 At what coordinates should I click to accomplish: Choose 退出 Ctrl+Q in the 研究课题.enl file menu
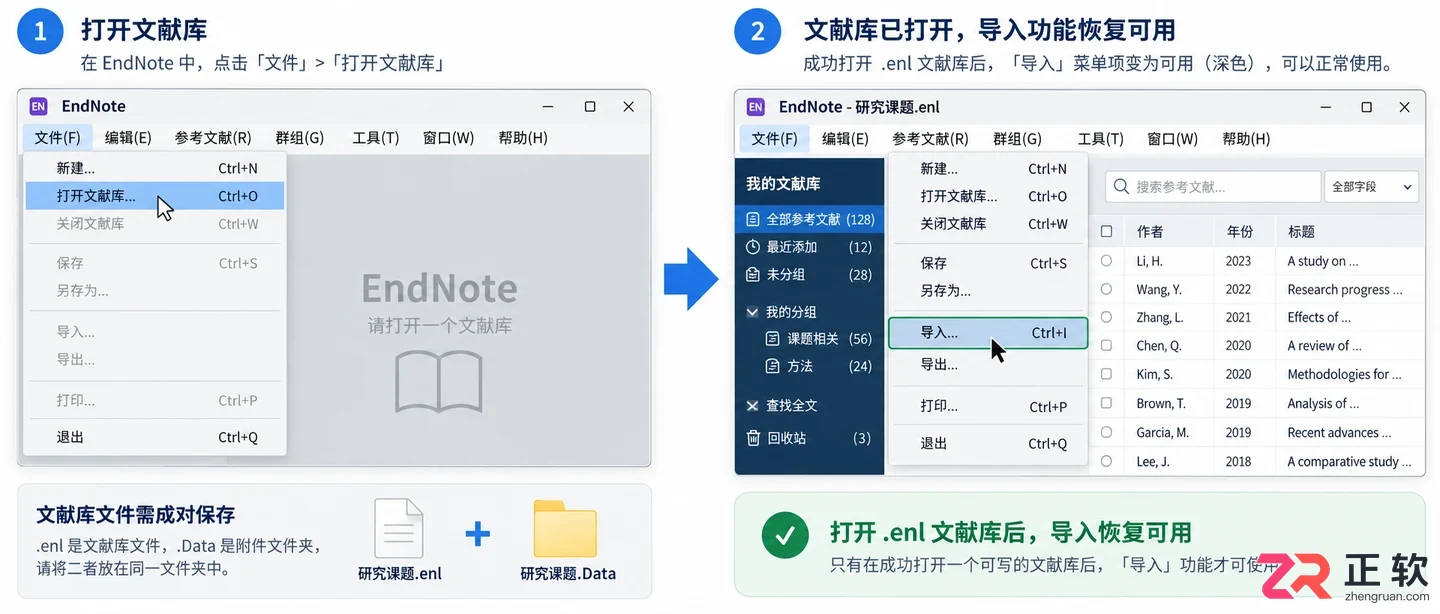(988, 443)
